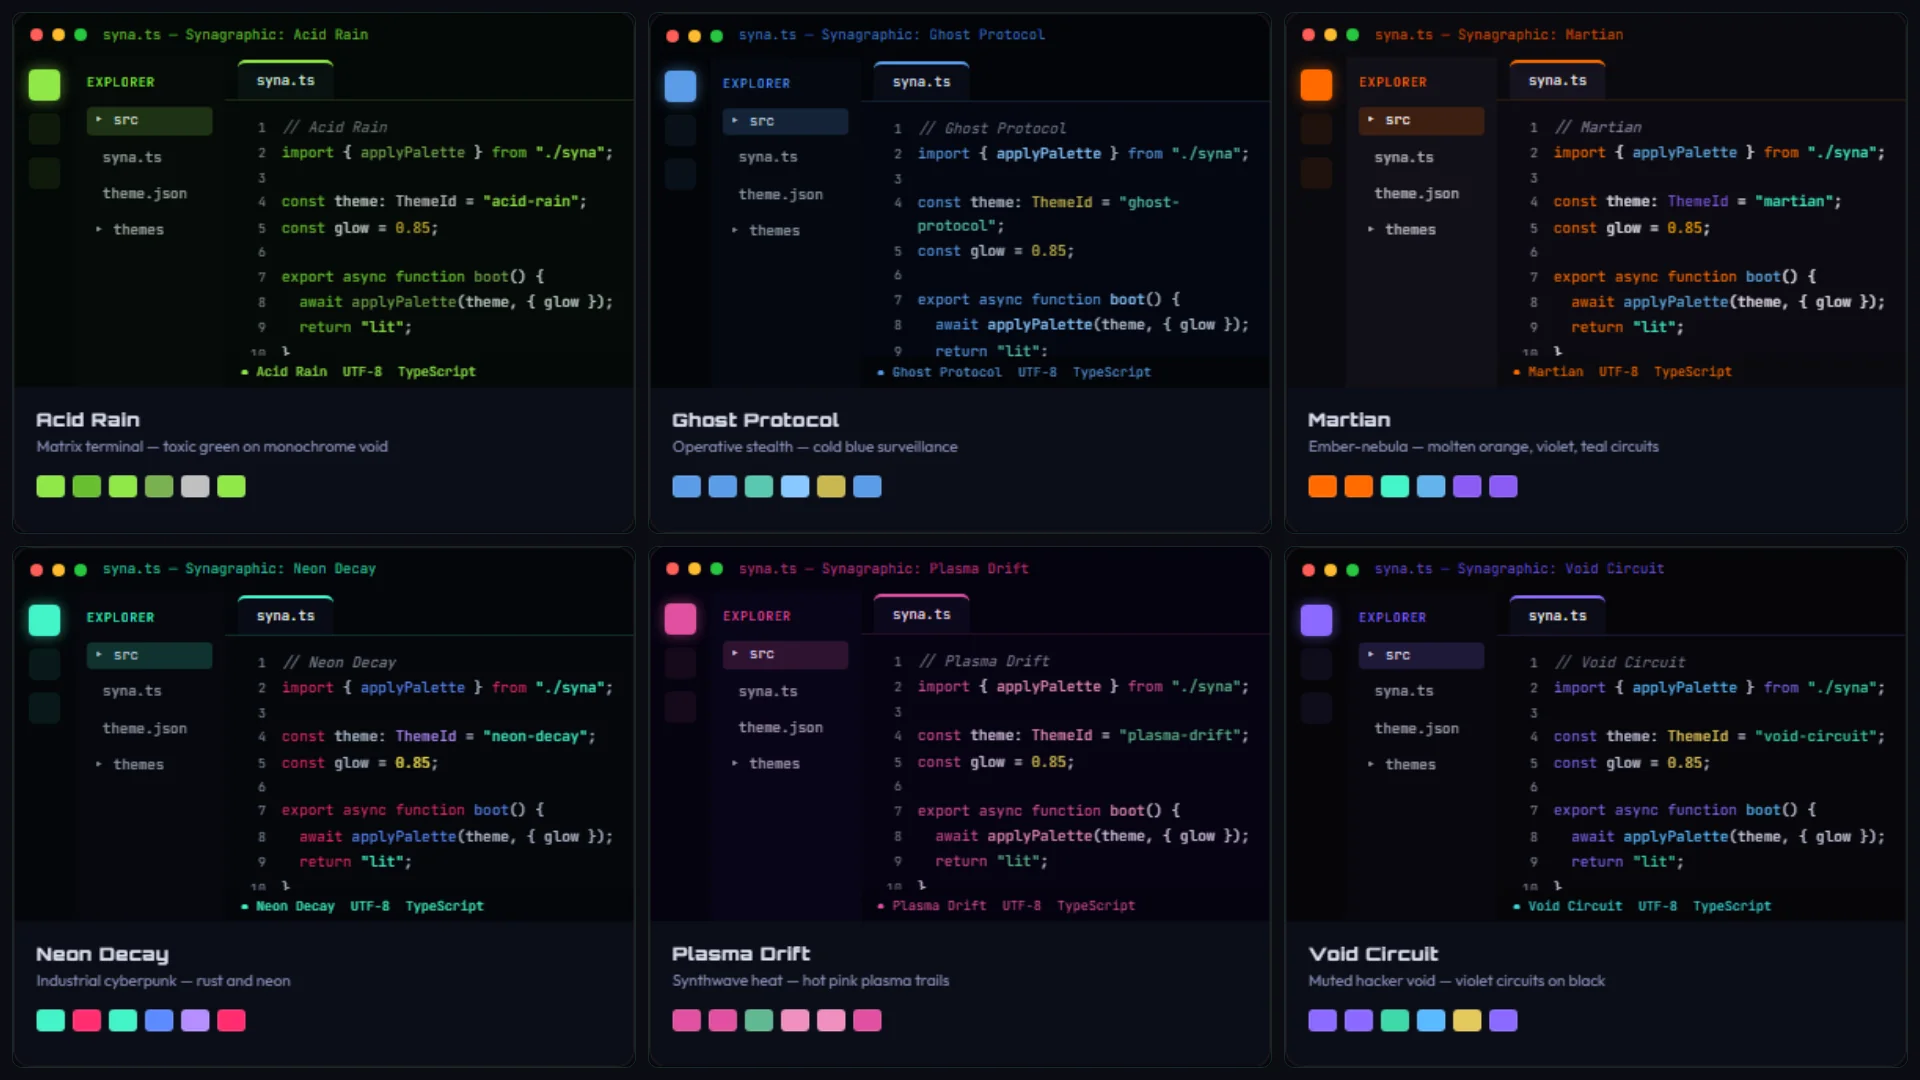Select the syna.ts tab in Ghost Protocol preview
The width and height of the screenshot is (1920, 1080).
pyautogui.click(x=921, y=81)
